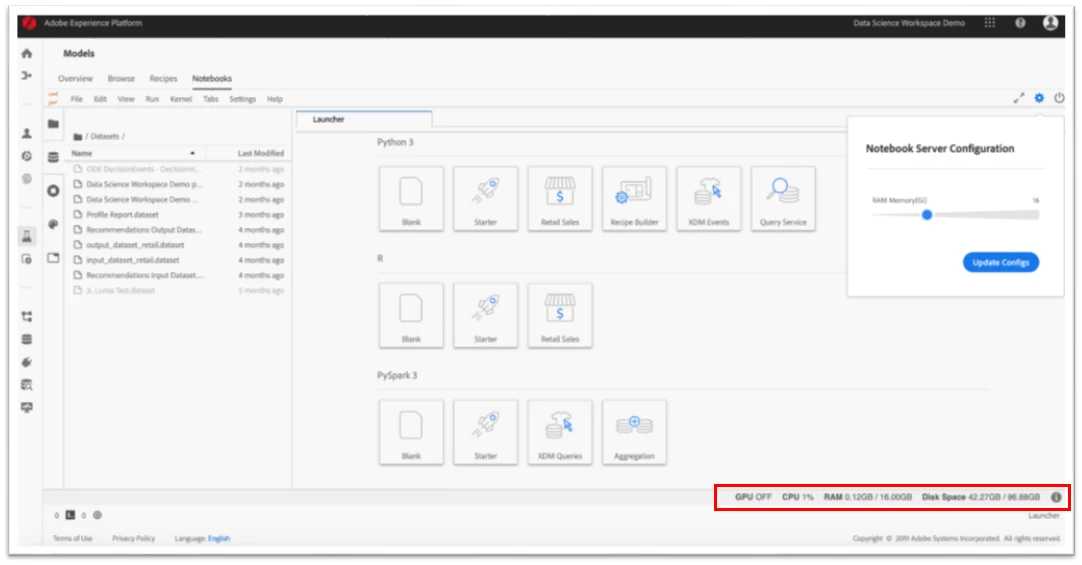Open the command palette icon
Viewport: 1082px width, 565px height.
tap(53, 224)
